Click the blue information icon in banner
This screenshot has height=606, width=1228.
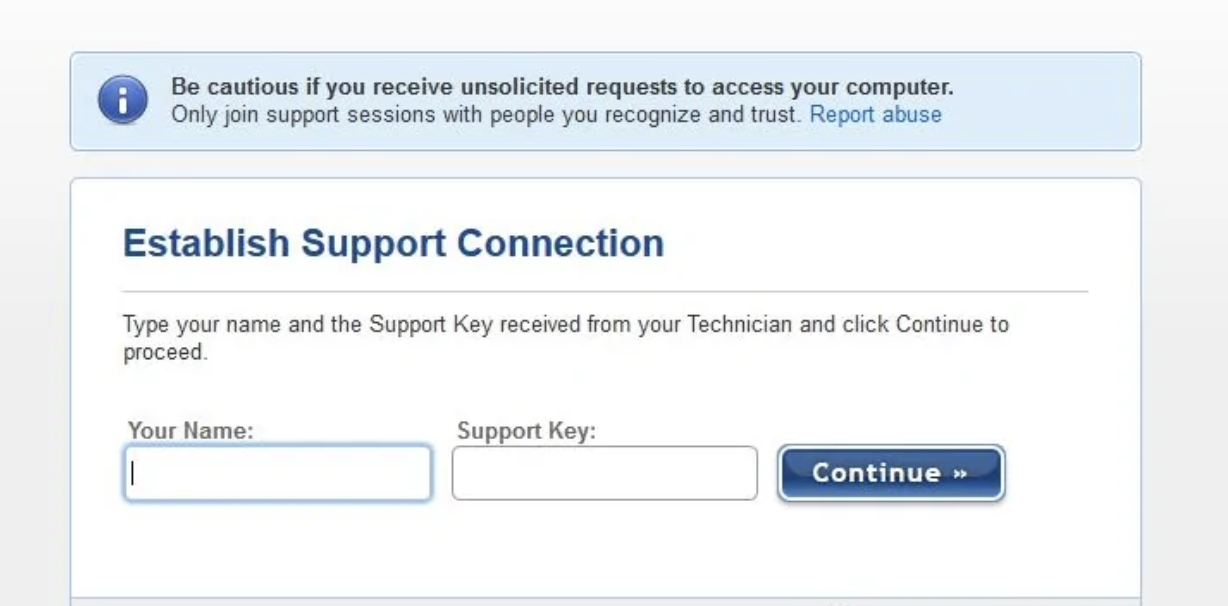coord(121,101)
